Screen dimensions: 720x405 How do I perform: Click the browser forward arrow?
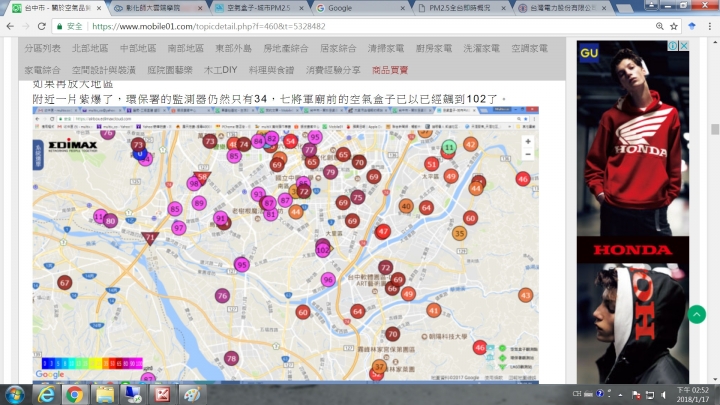click(26, 26)
